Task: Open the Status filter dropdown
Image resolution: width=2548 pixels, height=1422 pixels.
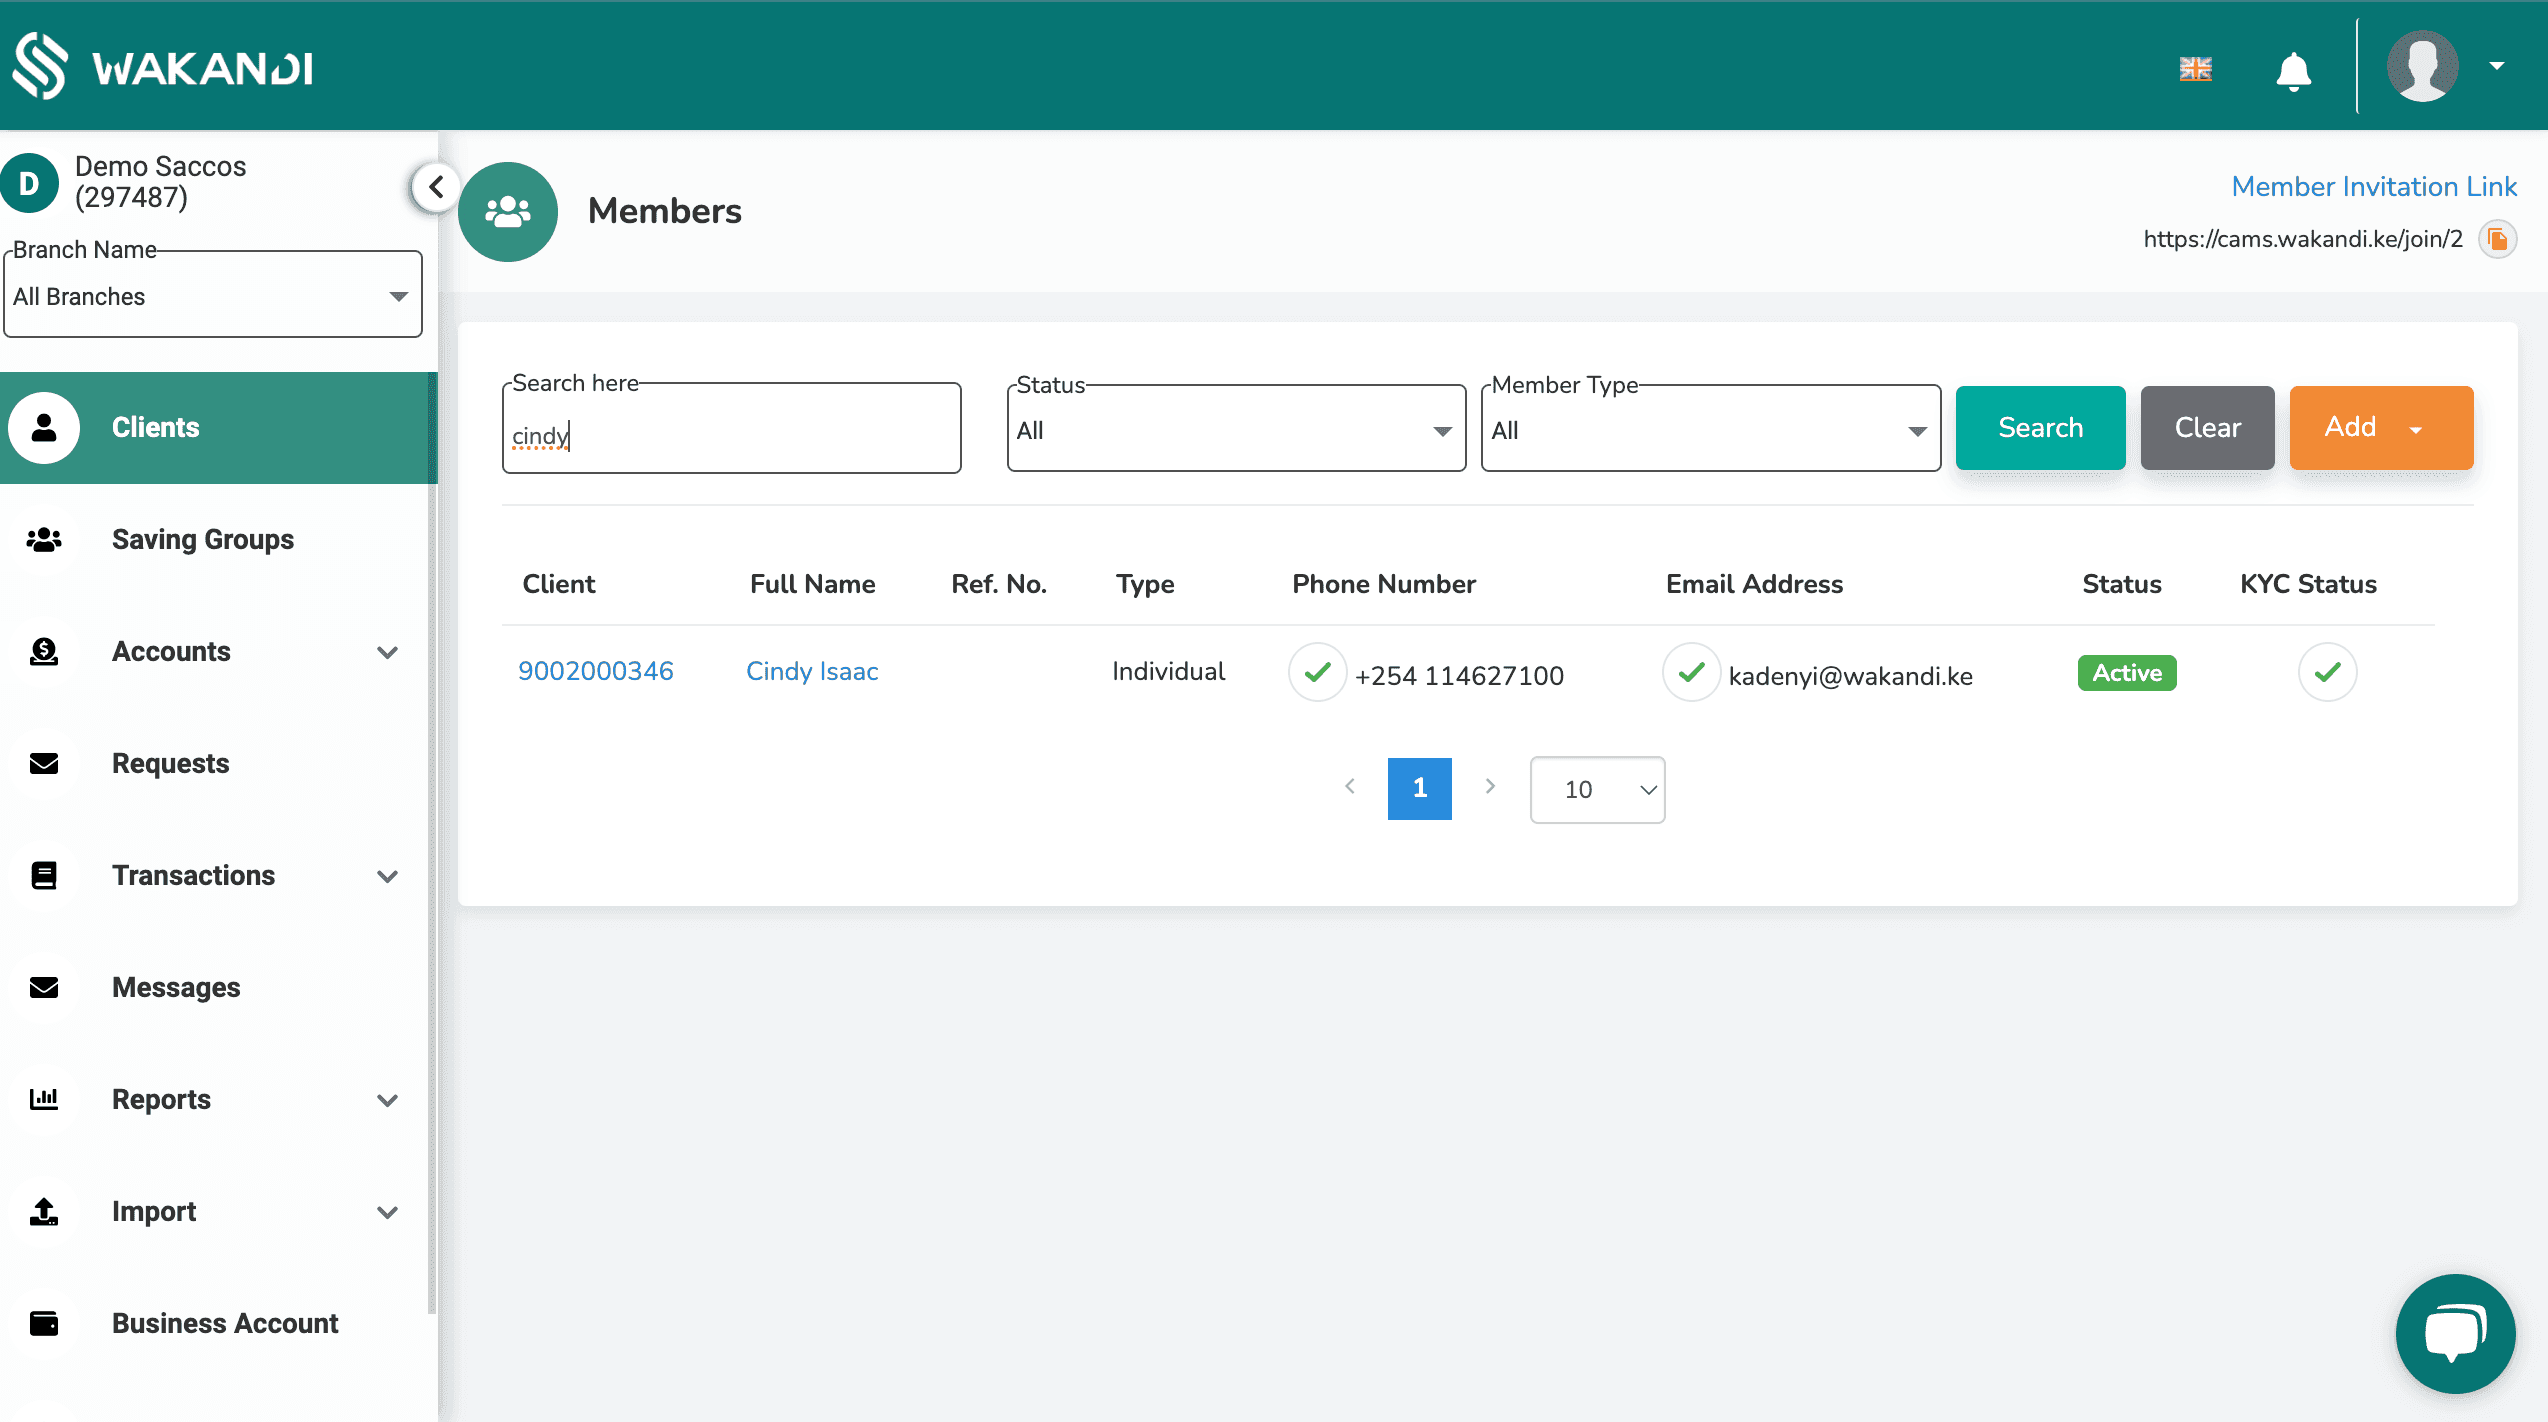Action: coord(1236,429)
